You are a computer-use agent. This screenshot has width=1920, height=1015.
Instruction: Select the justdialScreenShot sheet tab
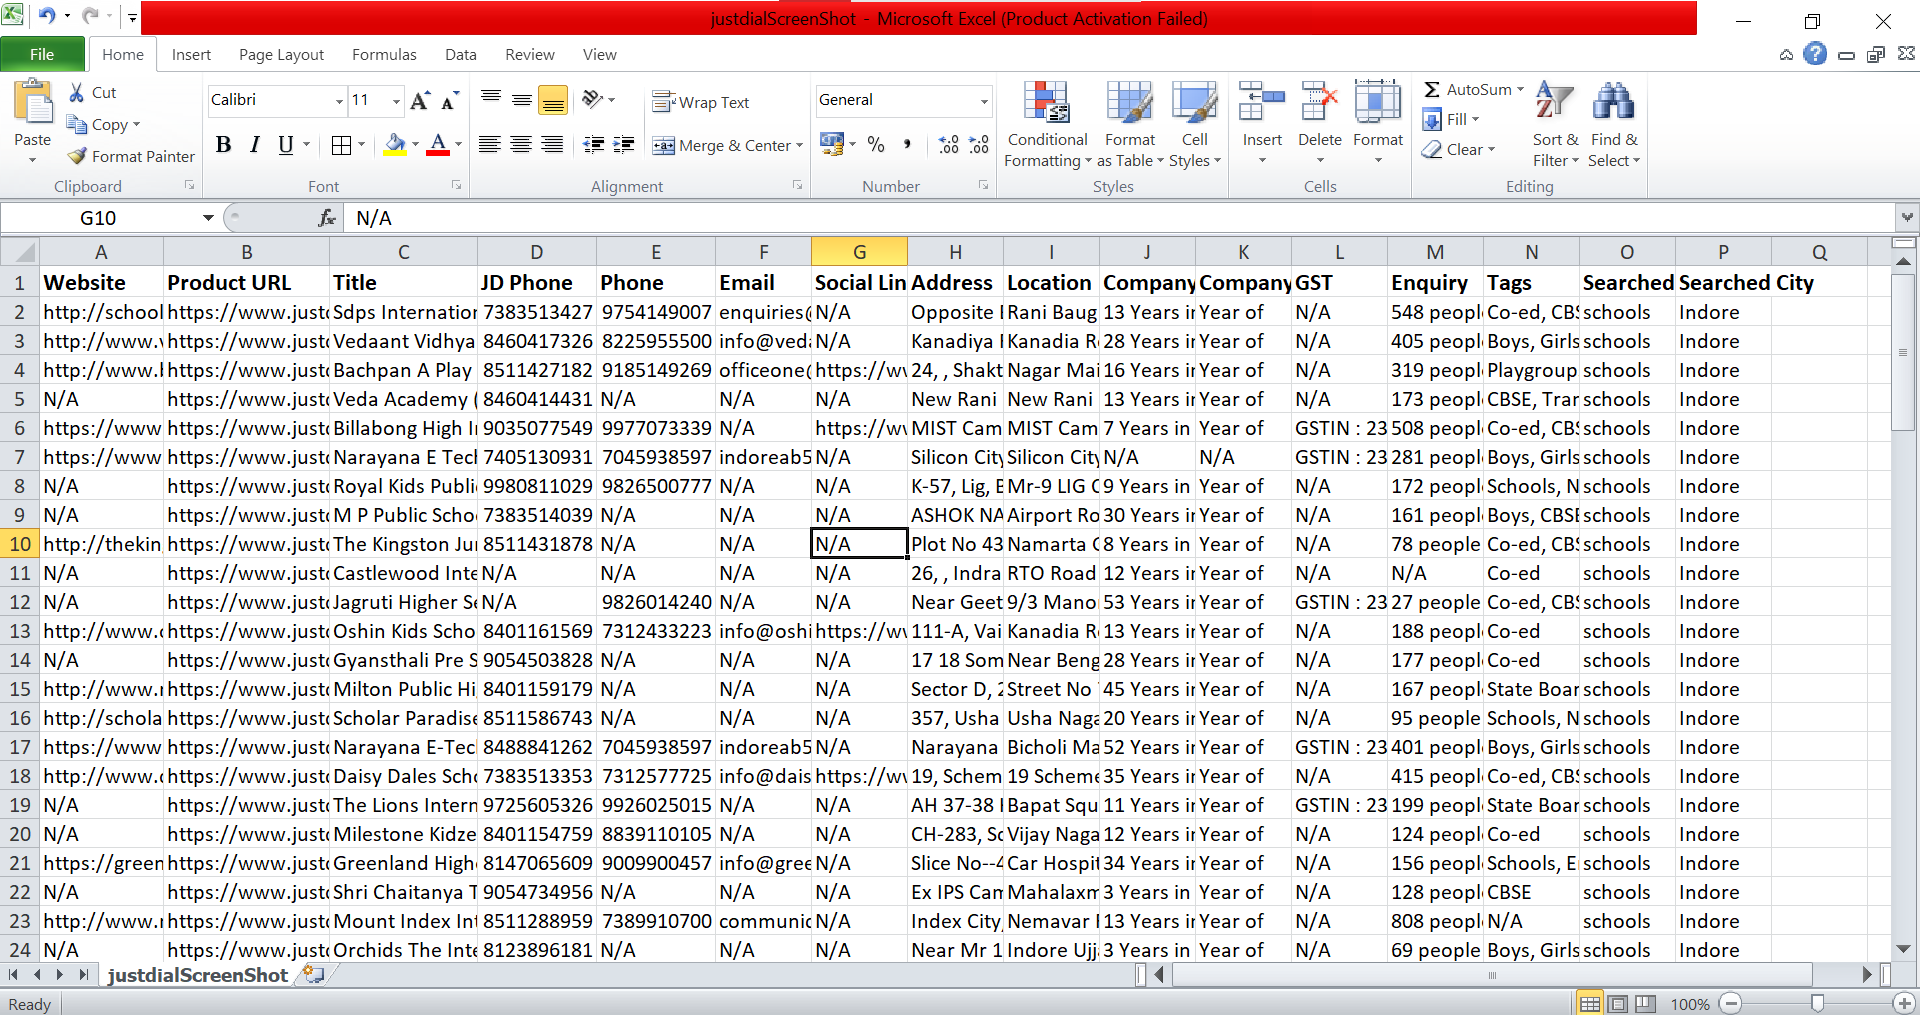(197, 975)
